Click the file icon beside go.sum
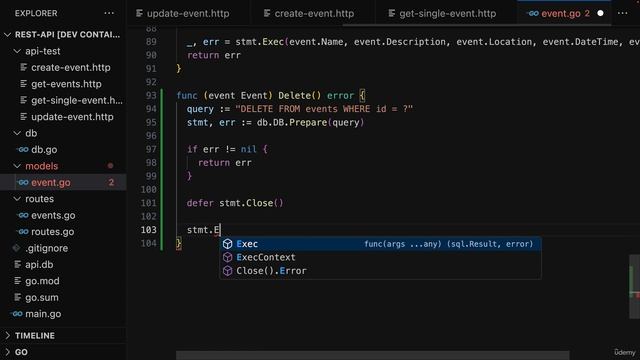The width and height of the screenshot is (640, 360). coord(18,297)
